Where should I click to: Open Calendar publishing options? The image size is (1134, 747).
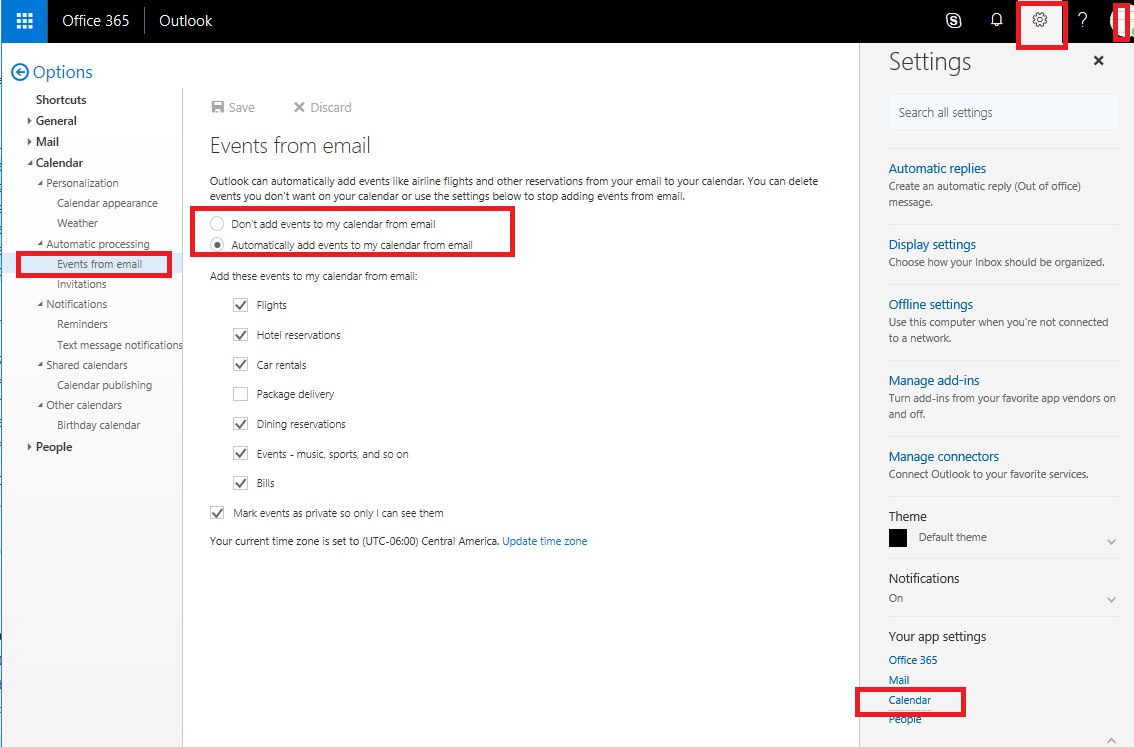[104, 385]
